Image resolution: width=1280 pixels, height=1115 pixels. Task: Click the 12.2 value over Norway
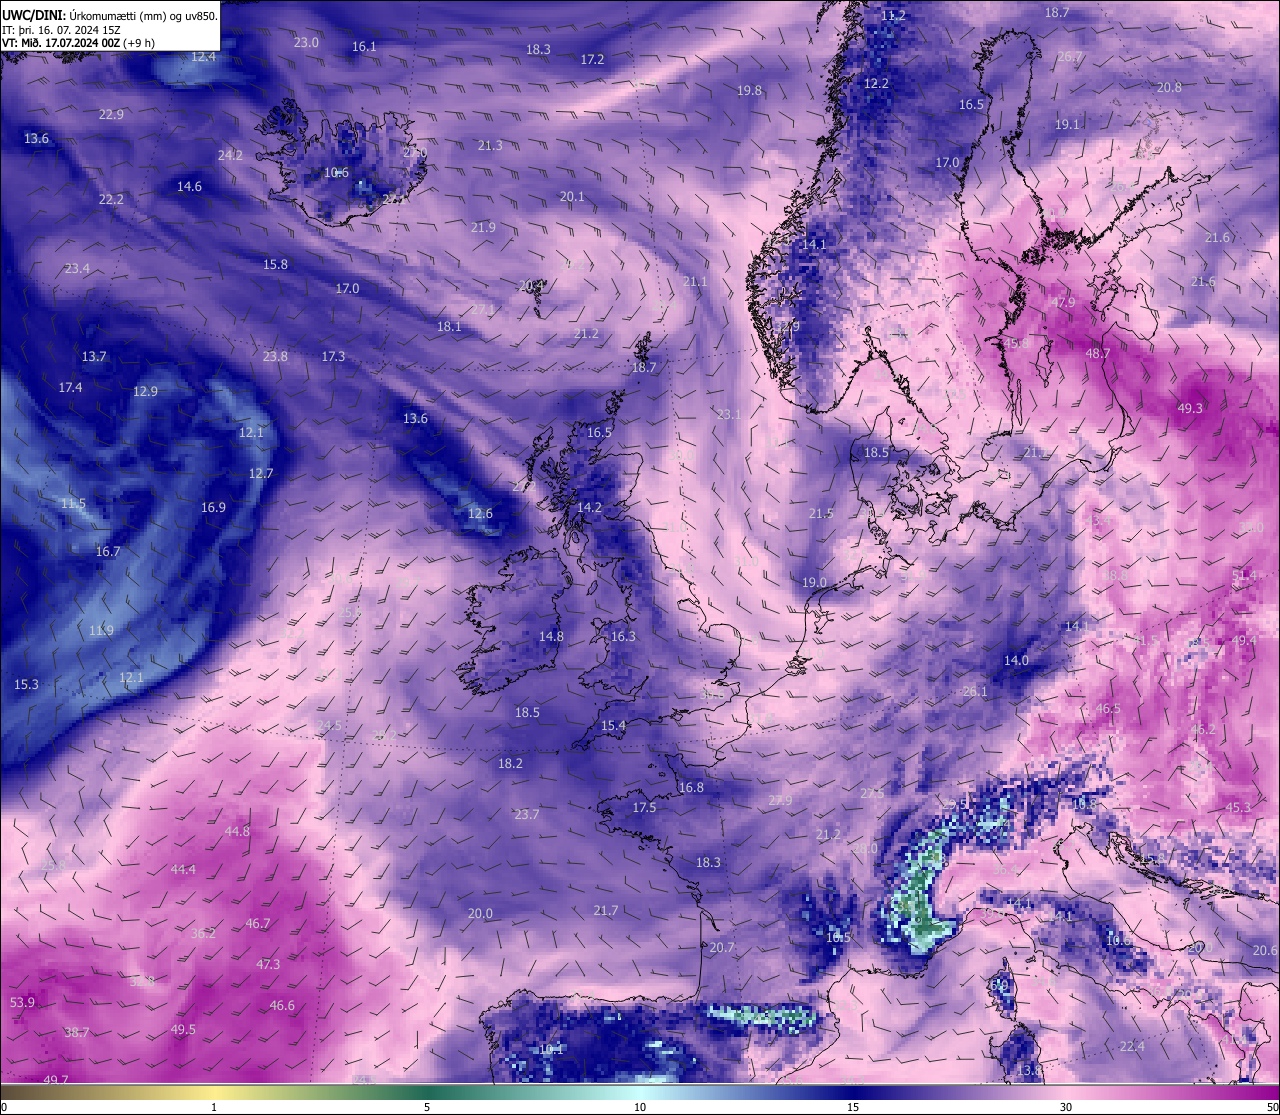pos(876,83)
